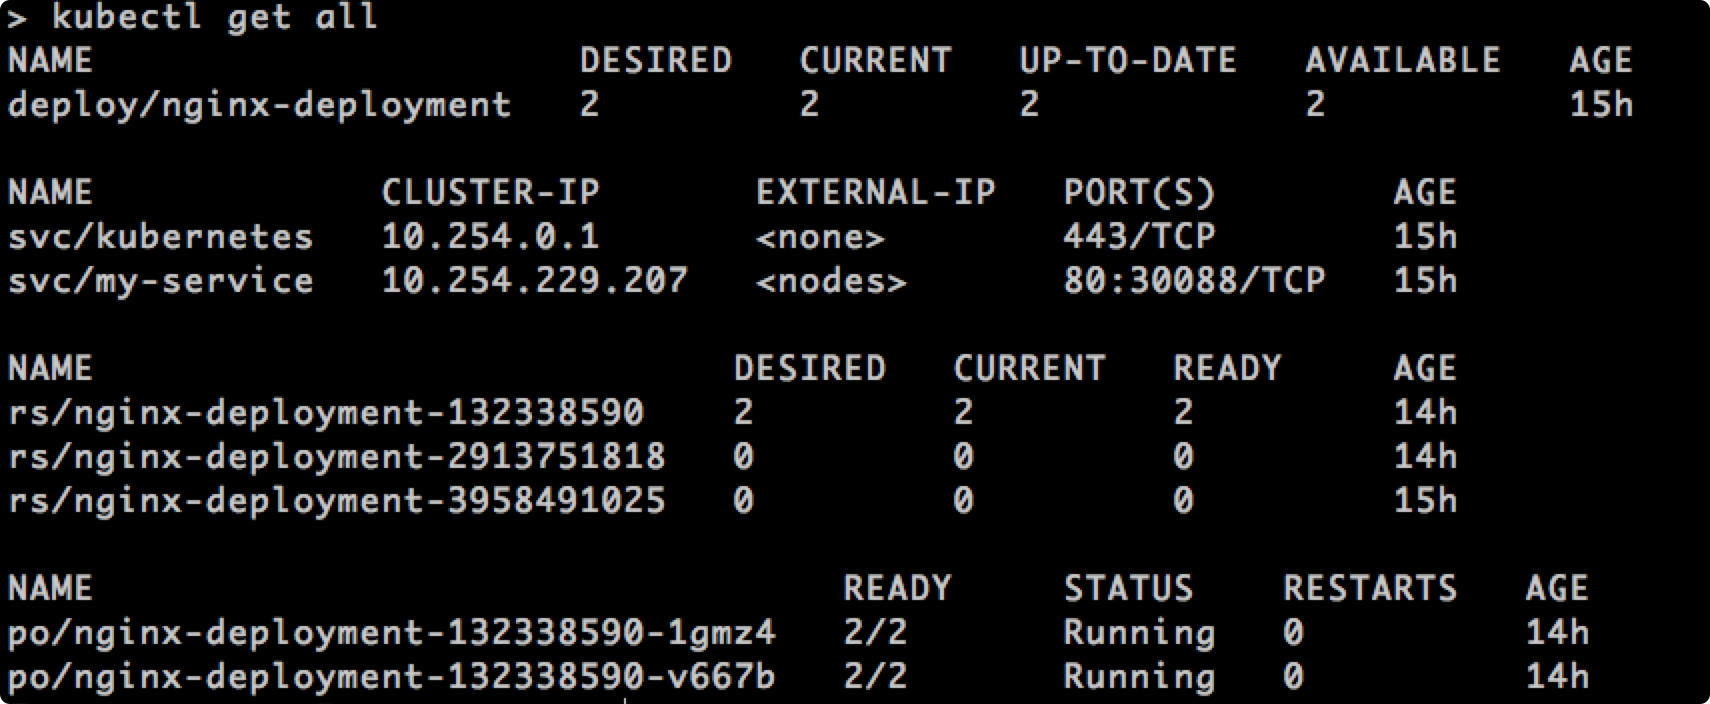The width and height of the screenshot is (1710, 704).
Task: Click the PORT(S) column header
Action: [1139, 193]
